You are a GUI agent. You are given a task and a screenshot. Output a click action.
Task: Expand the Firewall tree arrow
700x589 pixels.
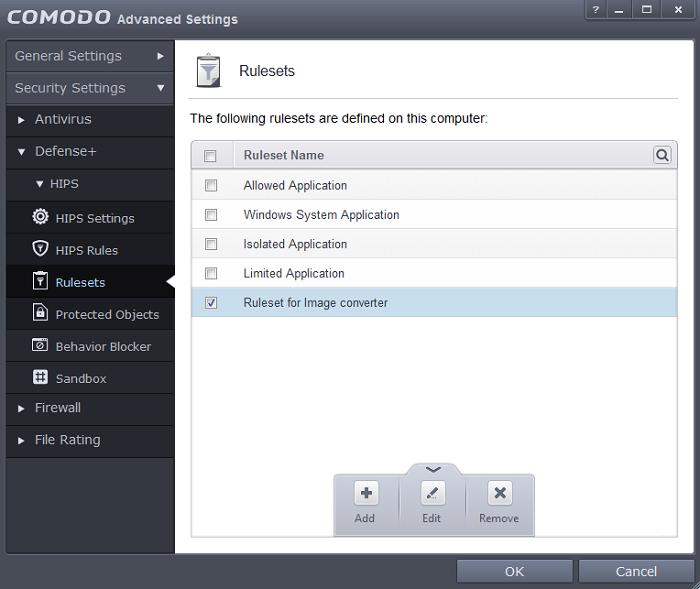(21, 409)
